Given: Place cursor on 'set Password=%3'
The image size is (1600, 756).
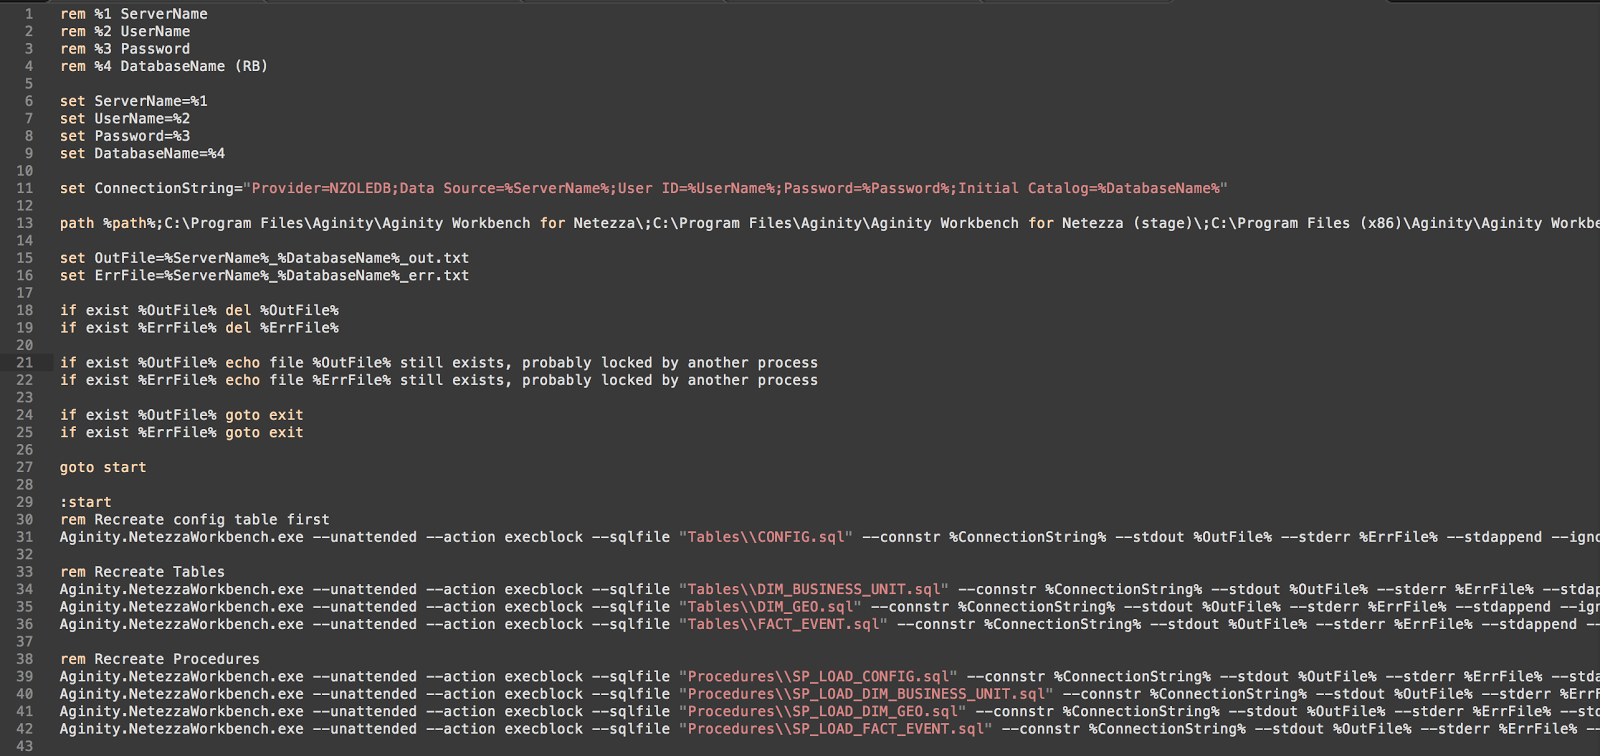Looking at the screenshot, I should (125, 136).
